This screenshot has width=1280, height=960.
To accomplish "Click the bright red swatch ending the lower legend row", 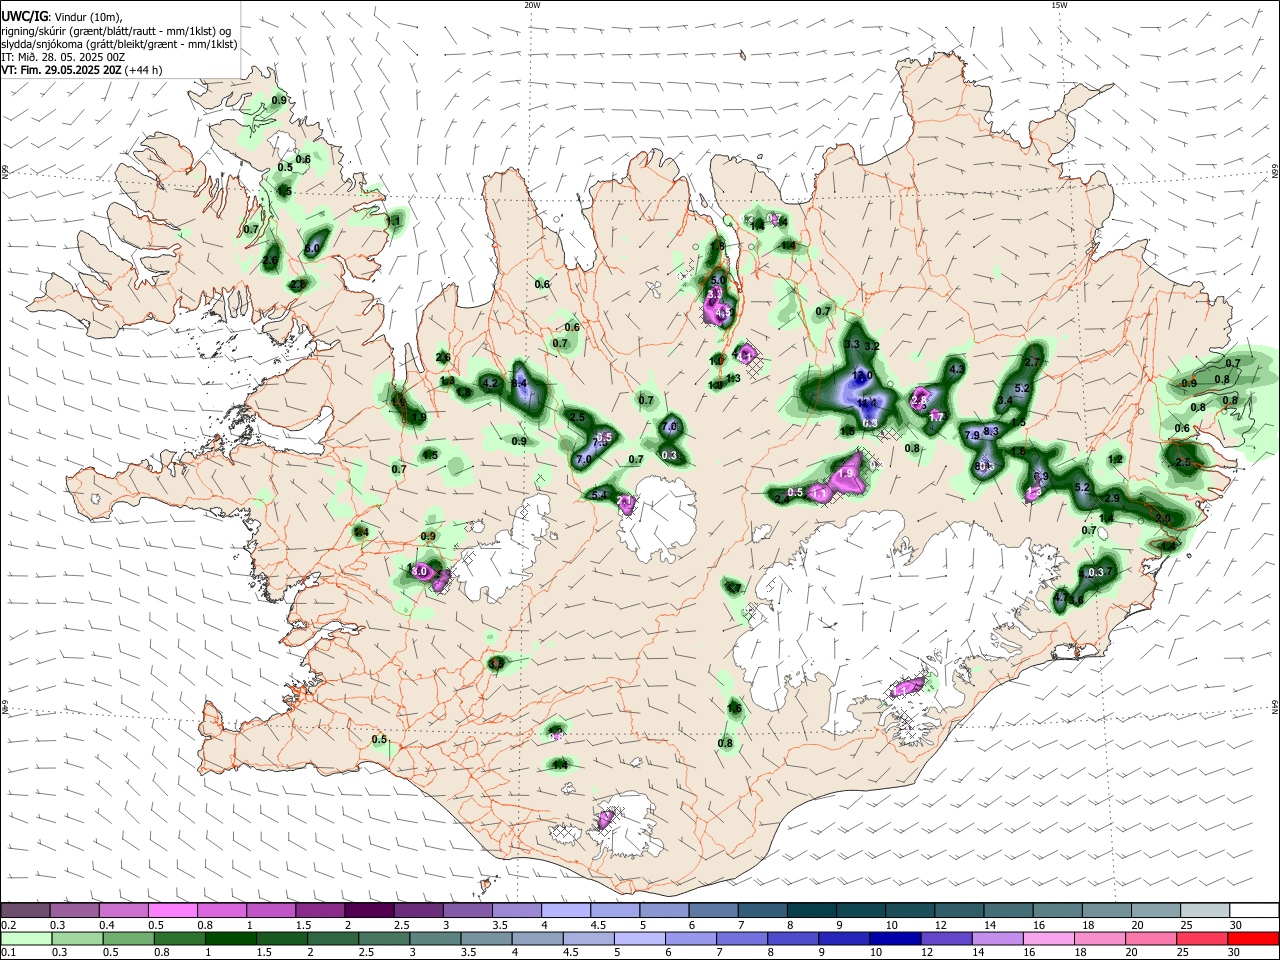I will click(1253, 938).
